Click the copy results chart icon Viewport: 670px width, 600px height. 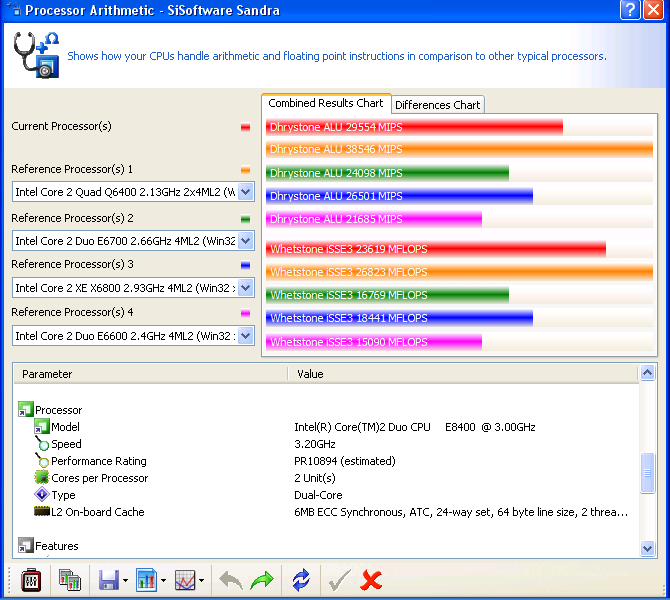point(70,580)
